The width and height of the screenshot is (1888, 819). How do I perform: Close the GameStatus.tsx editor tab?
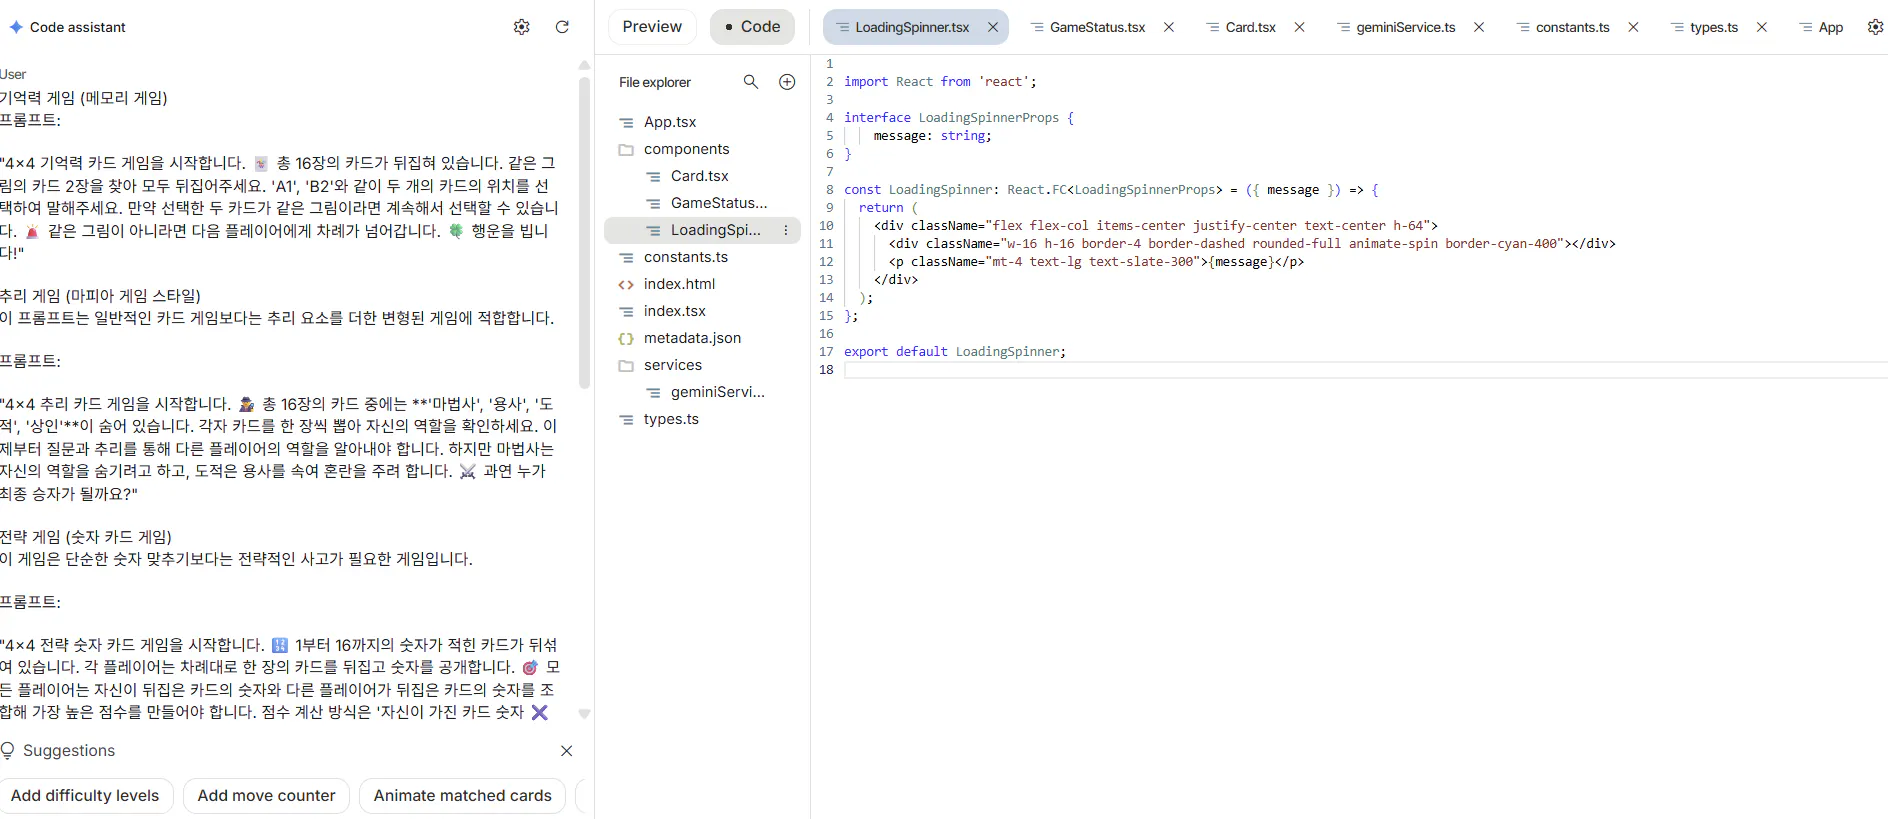coord(1168,27)
